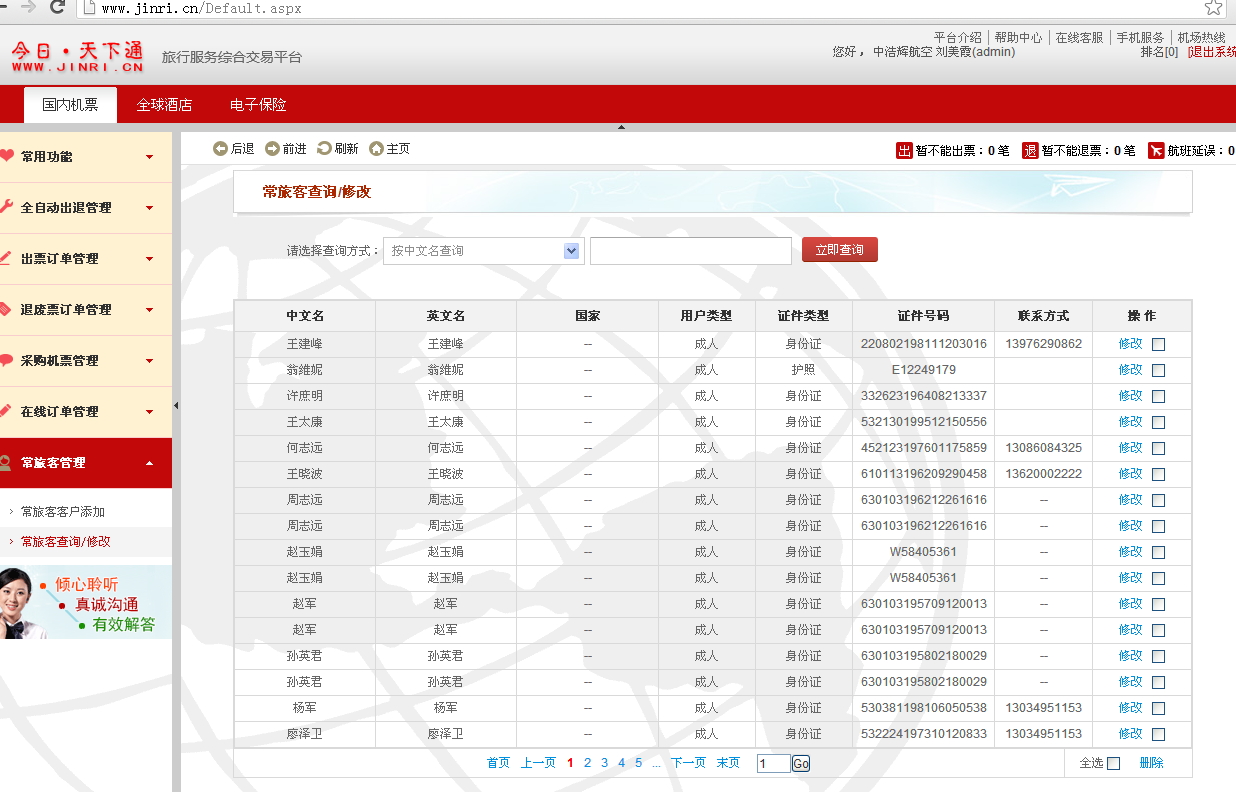
Task: Tick the checkbox for 翁維妮 row
Action: (1158, 370)
